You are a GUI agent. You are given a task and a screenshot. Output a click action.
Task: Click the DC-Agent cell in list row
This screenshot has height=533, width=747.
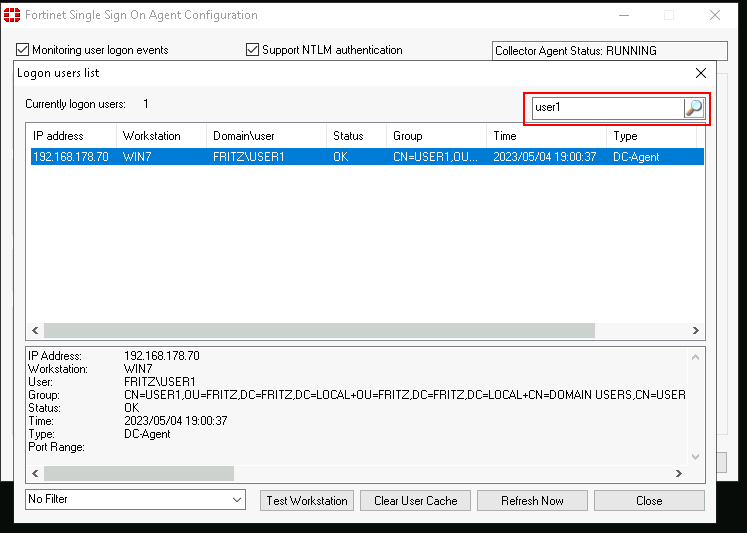pyautogui.click(x=636, y=157)
